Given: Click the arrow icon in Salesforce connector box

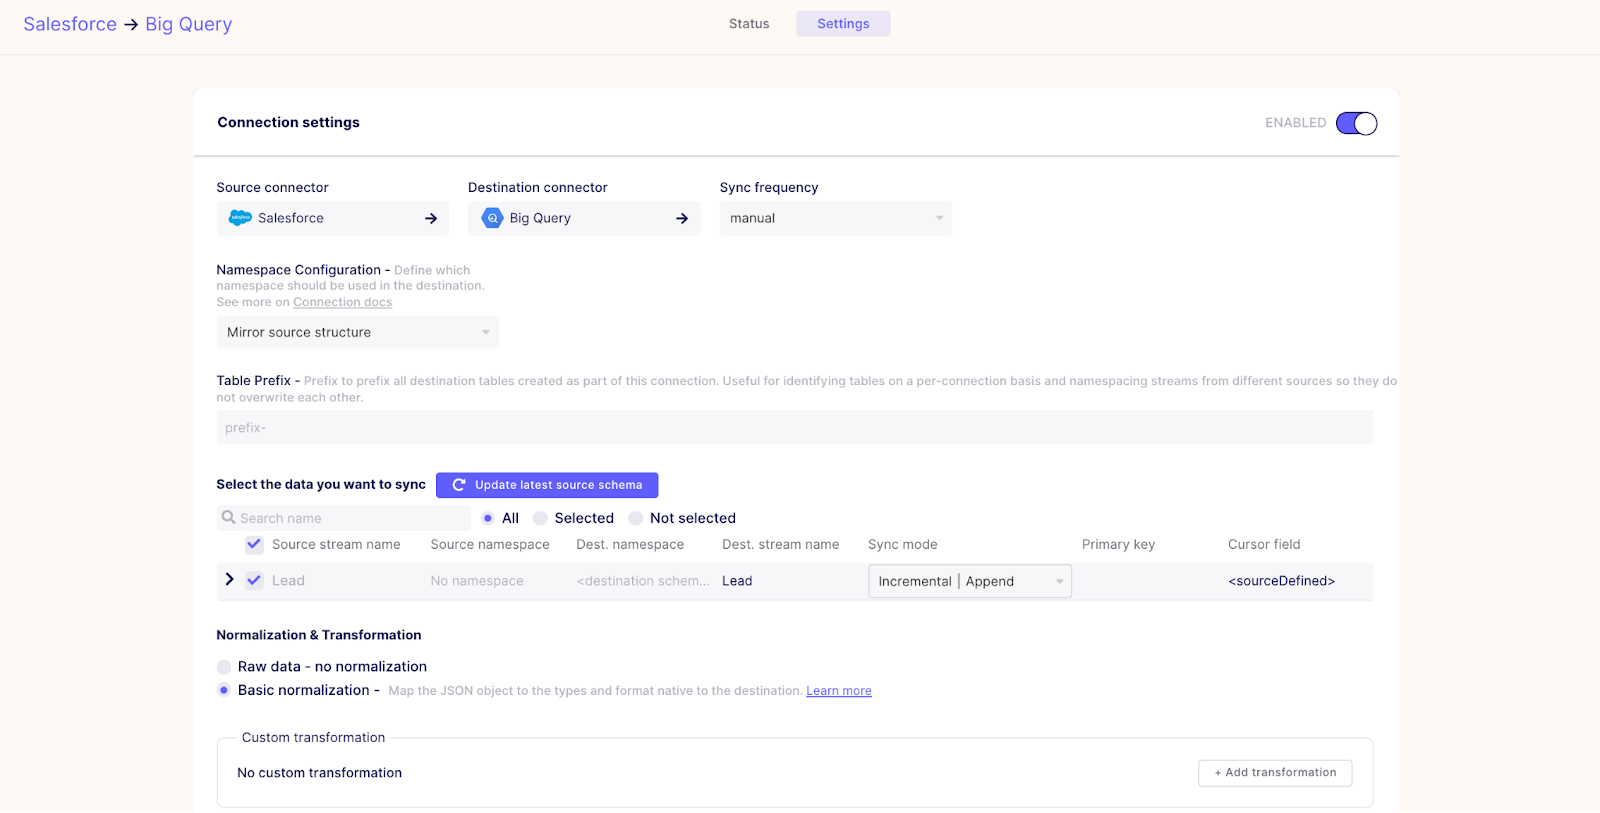Looking at the screenshot, I should pyautogui.click(x=431, y=218).
